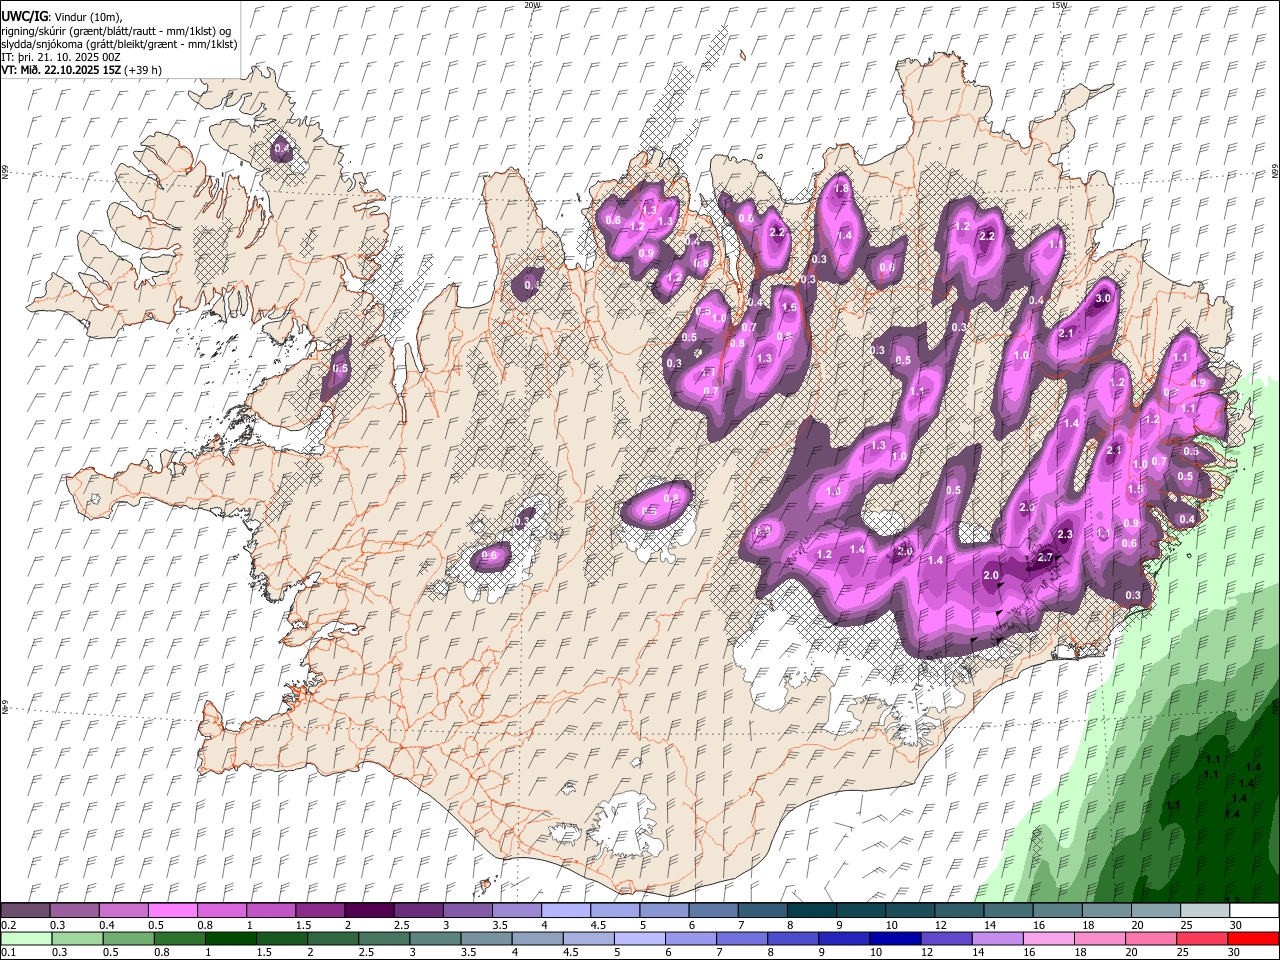Pick the top-row legend swatch labeled 20

(x=1155, y=910)
